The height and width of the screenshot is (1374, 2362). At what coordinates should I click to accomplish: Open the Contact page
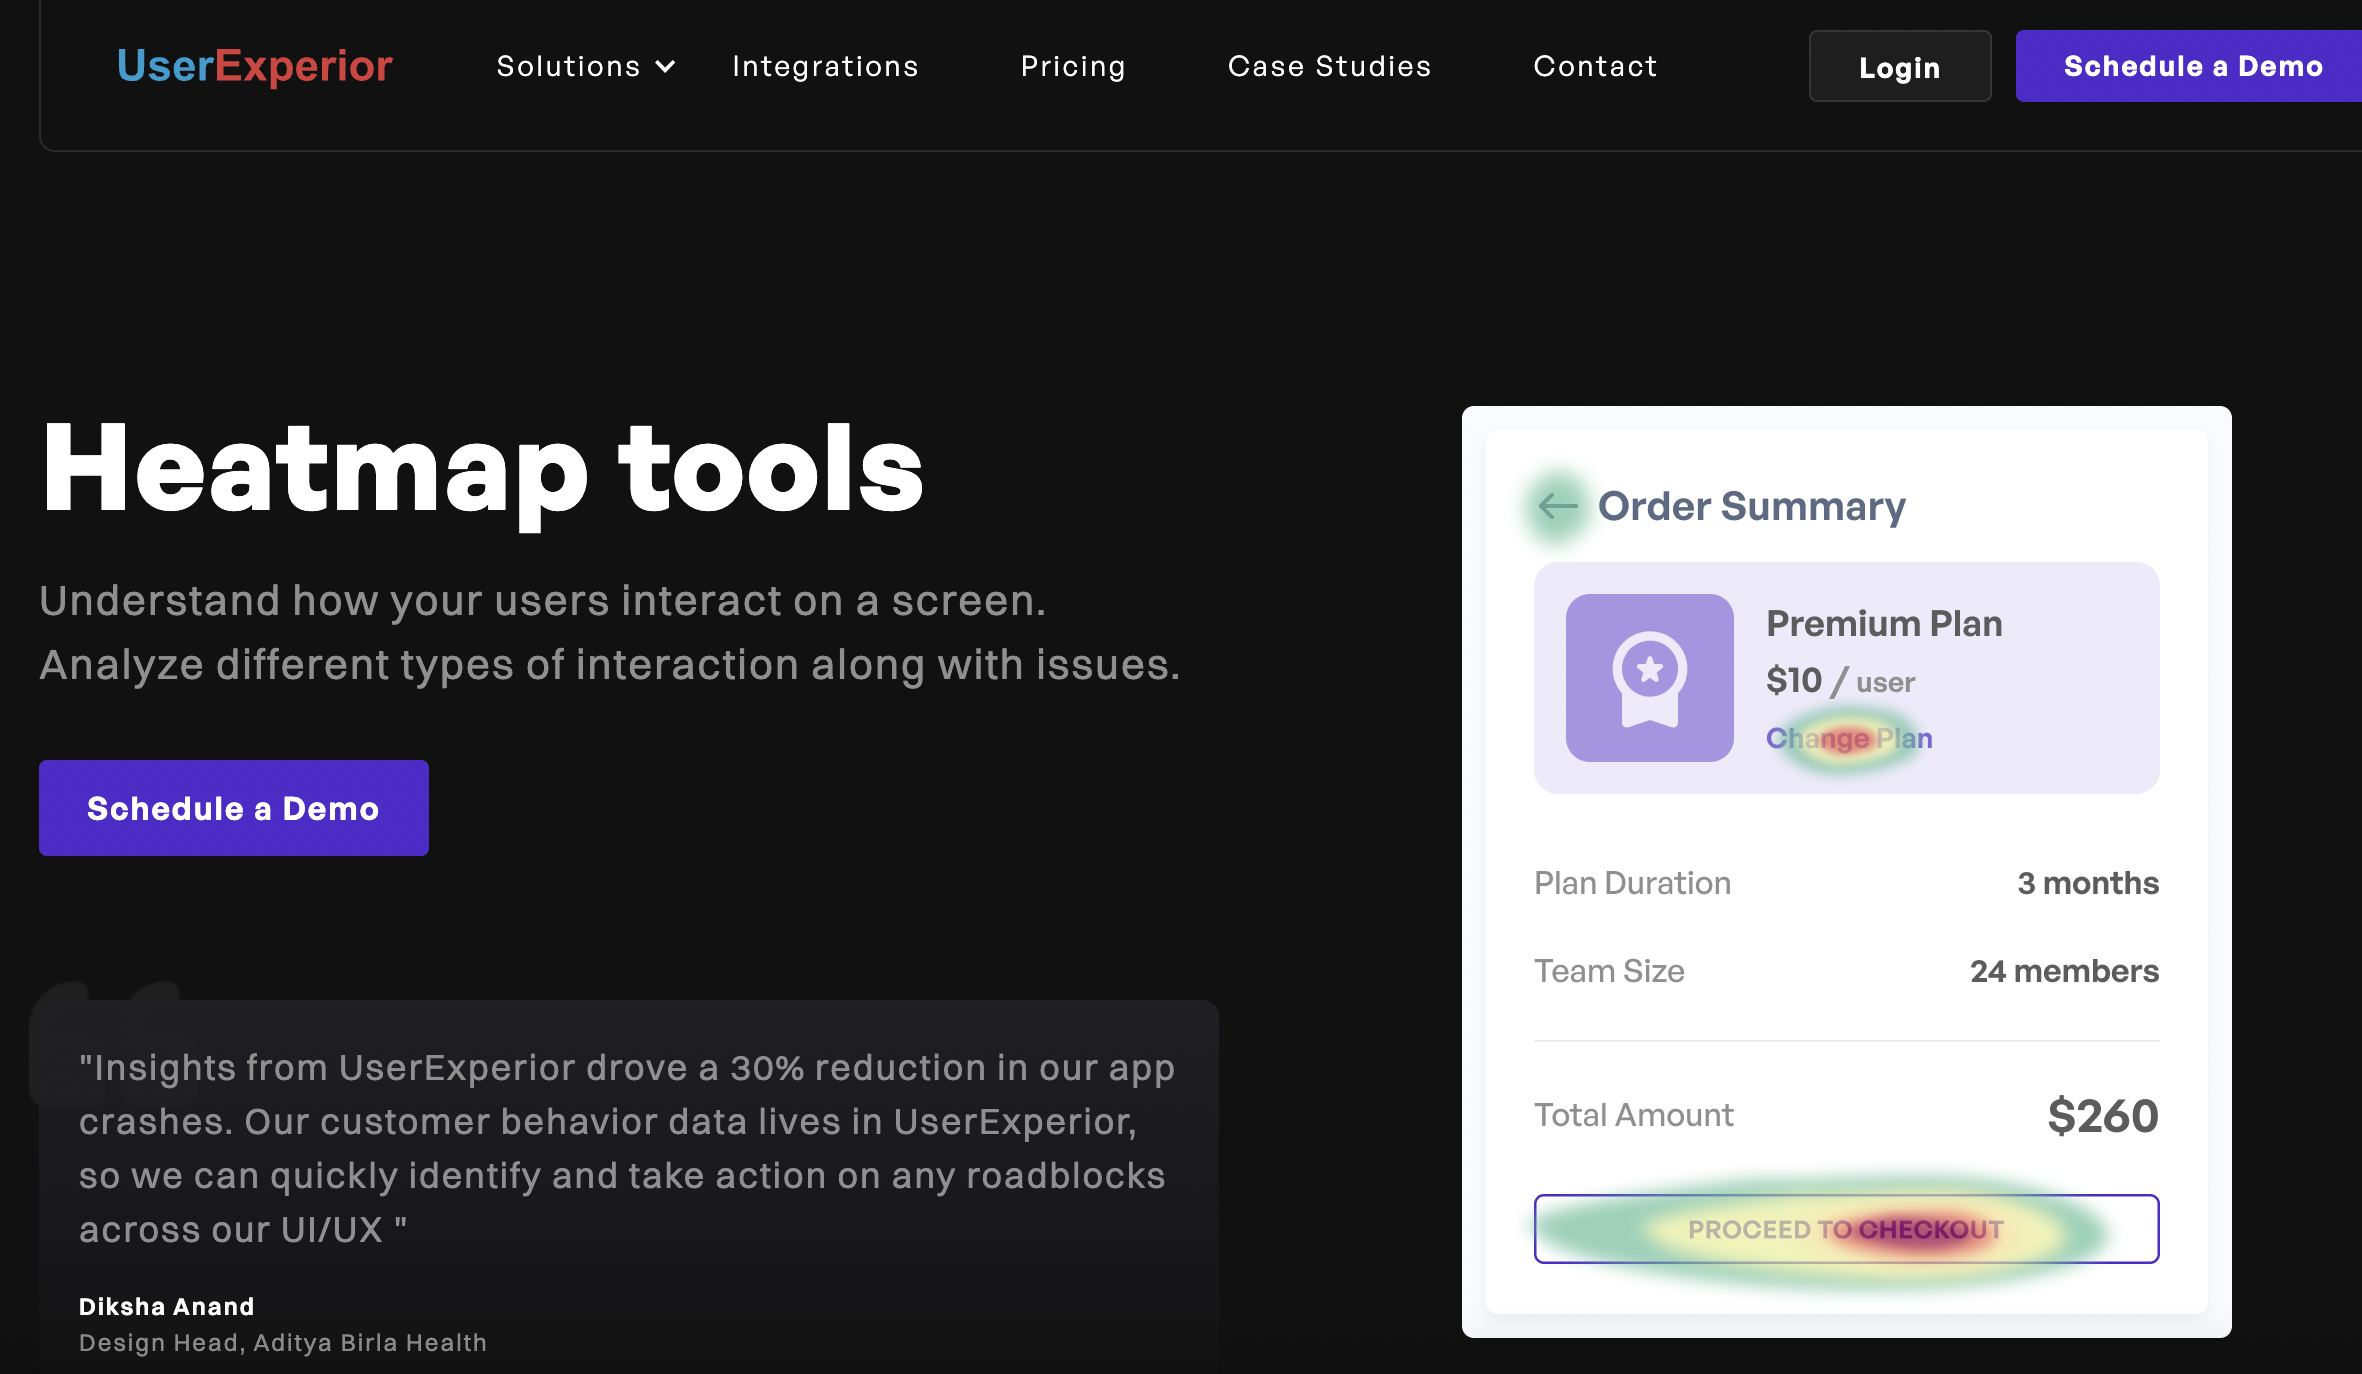(1595, 66)
